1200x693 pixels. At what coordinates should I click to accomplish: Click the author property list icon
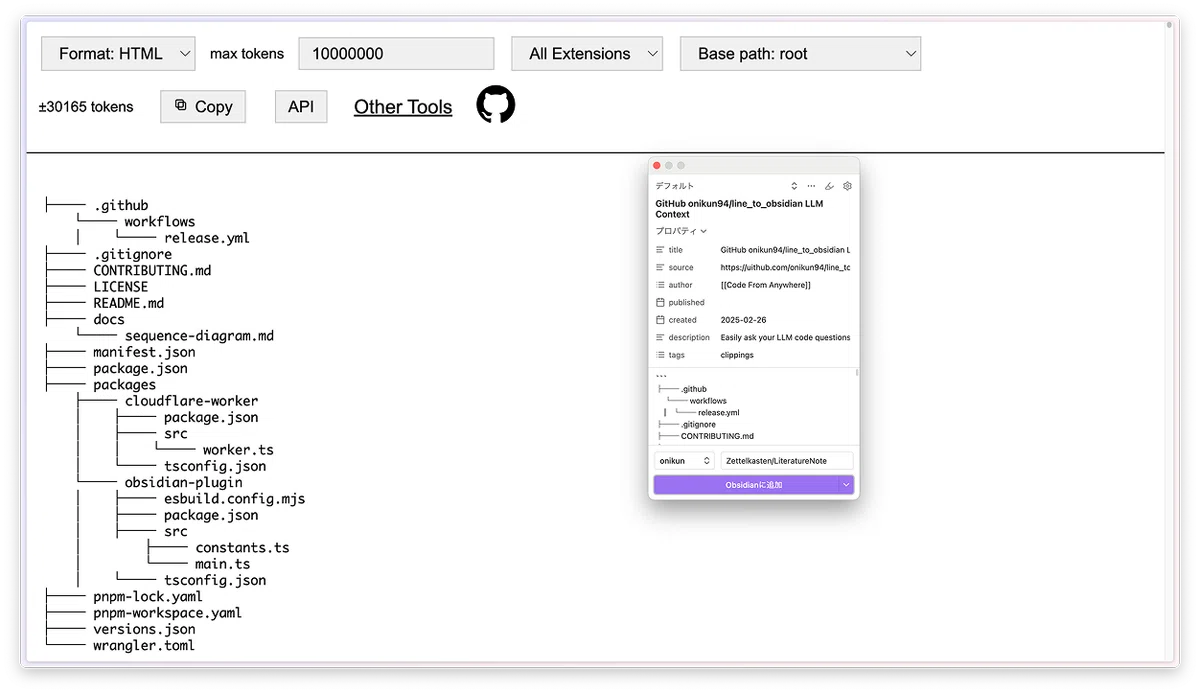(660, 285)
